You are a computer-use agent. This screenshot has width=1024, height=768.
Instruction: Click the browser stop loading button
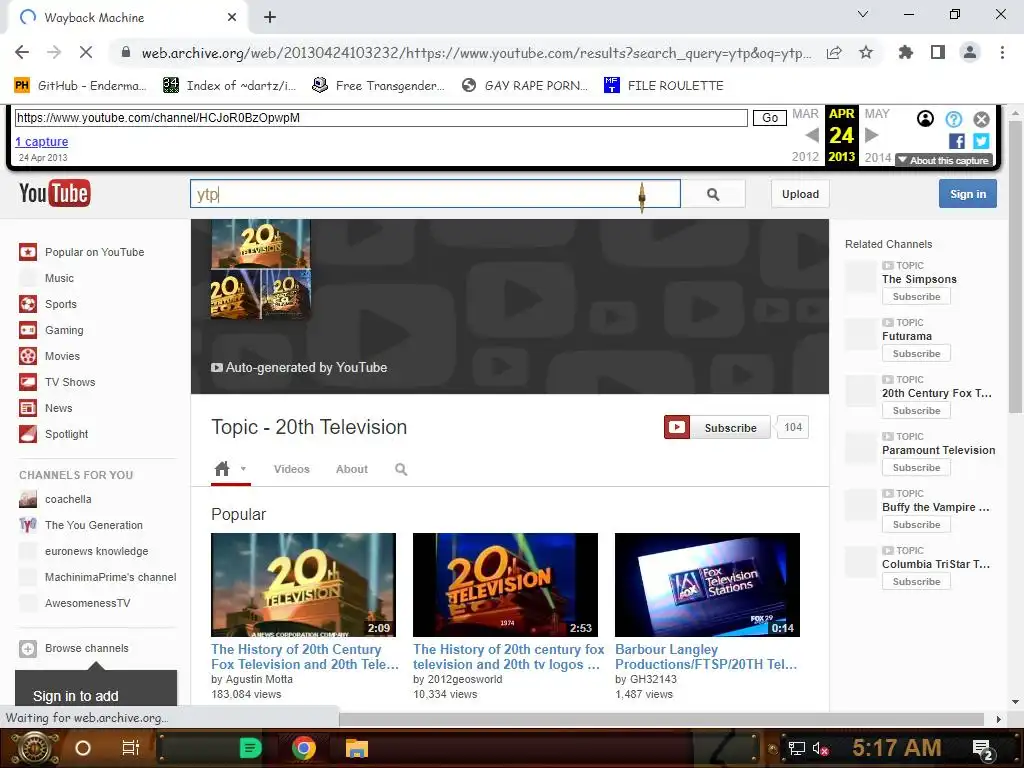(86, 52)
